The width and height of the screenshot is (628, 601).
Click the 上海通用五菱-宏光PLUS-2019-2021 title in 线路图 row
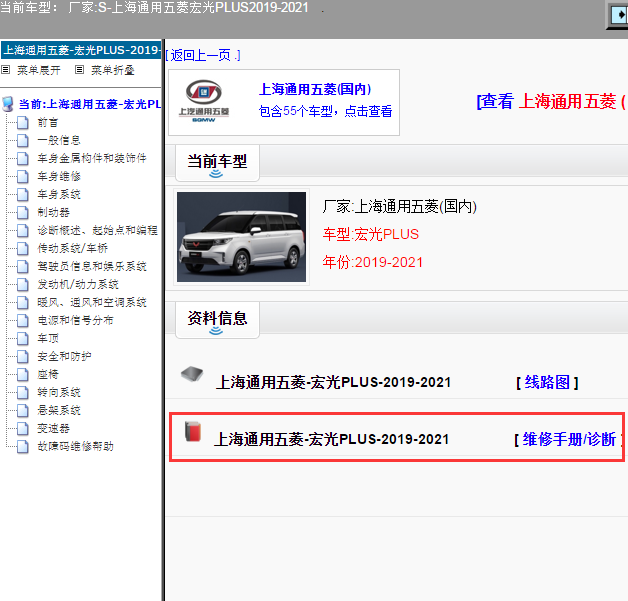(x=333, y=382)
